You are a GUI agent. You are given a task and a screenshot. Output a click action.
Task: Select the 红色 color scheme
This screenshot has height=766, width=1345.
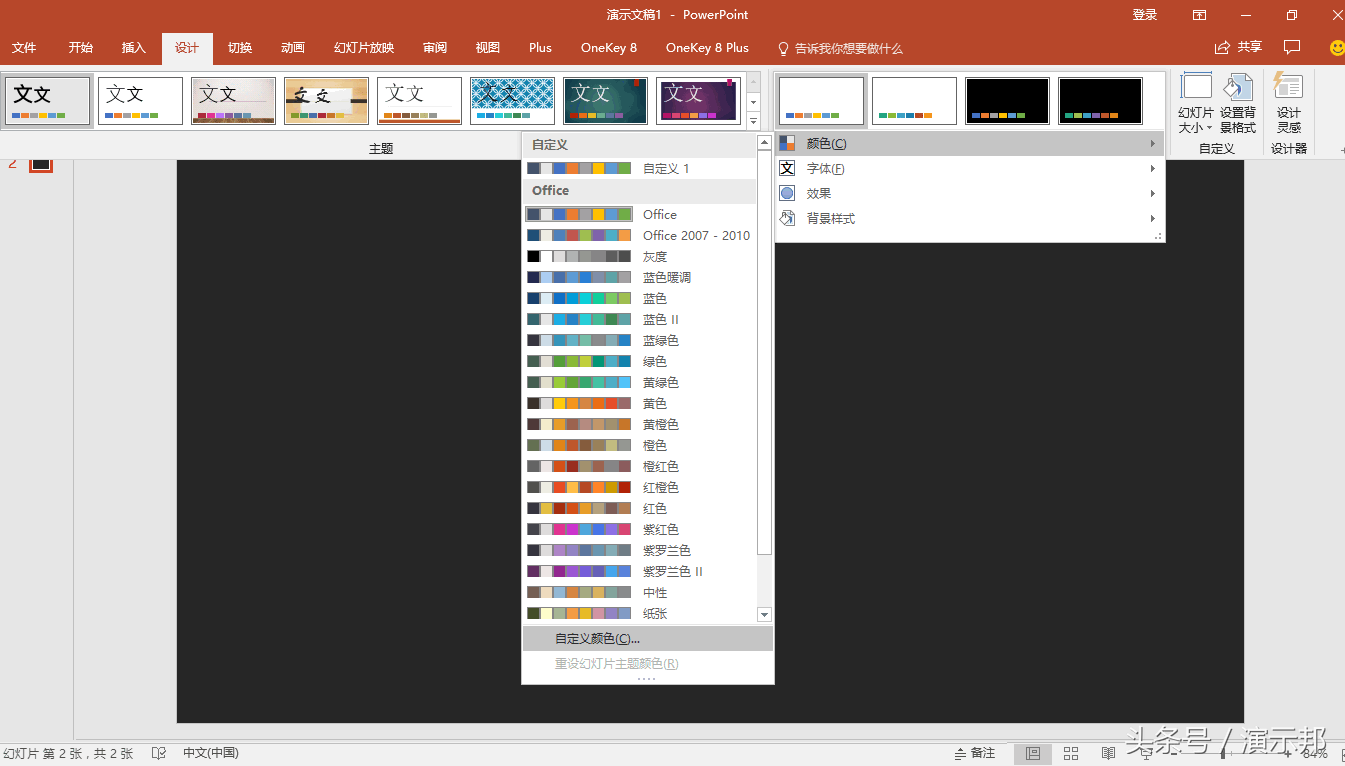[x=639, y=509]
